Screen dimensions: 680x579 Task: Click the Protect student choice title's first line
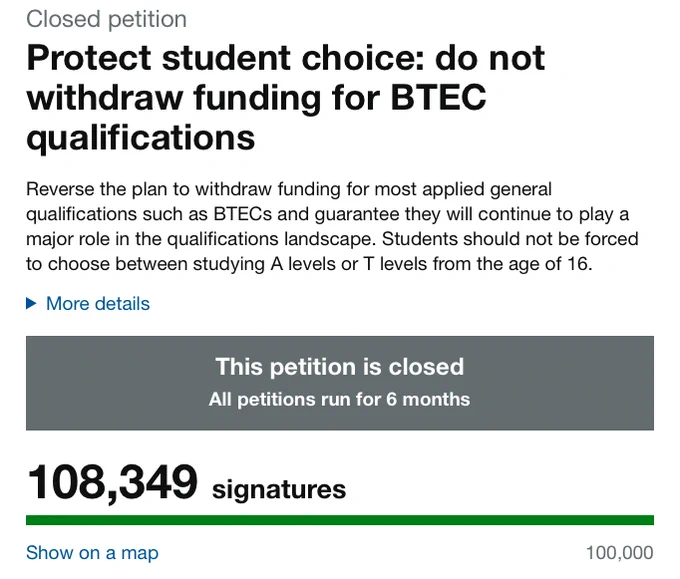click(x=286, y=58)
